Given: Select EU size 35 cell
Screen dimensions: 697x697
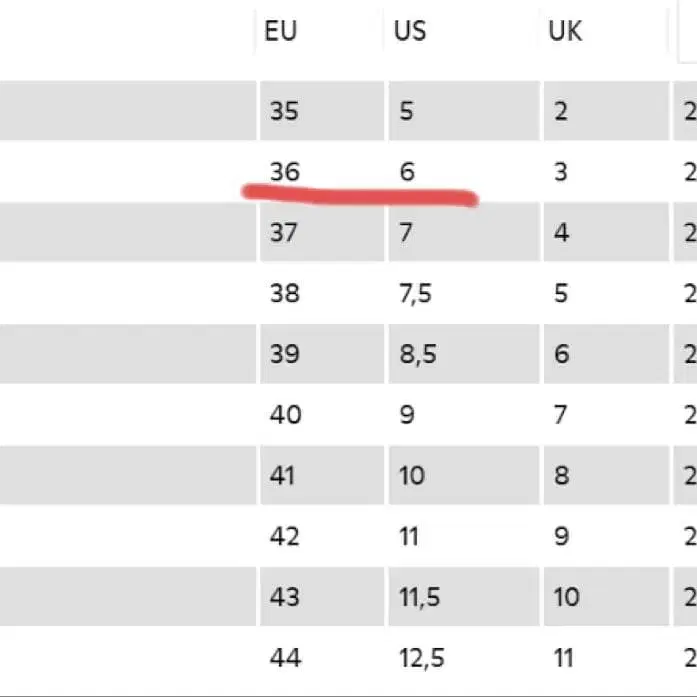Looking at the screenshot, I should [x=322, y=111].
